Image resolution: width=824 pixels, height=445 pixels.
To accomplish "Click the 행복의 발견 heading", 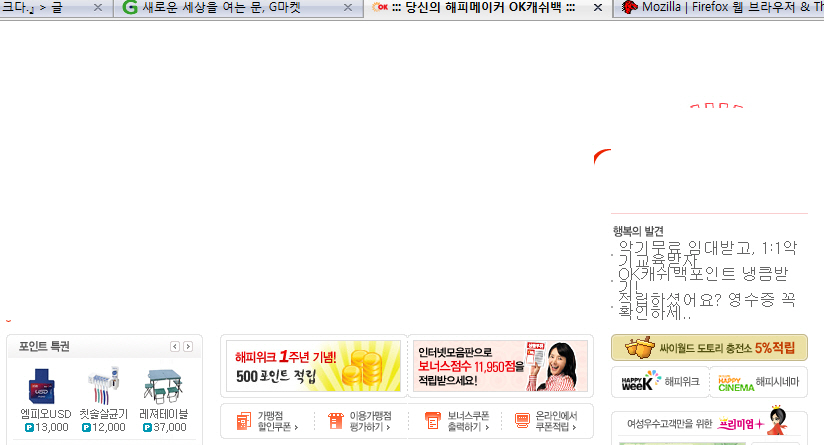I will (x=638, y=231).
